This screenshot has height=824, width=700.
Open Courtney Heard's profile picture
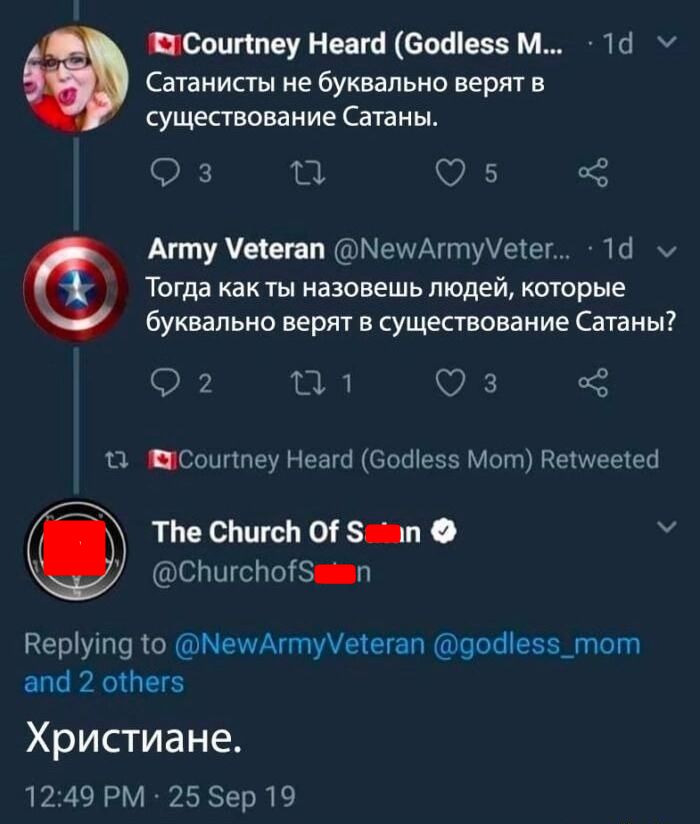pyautogui.click(x=75, y=78)
